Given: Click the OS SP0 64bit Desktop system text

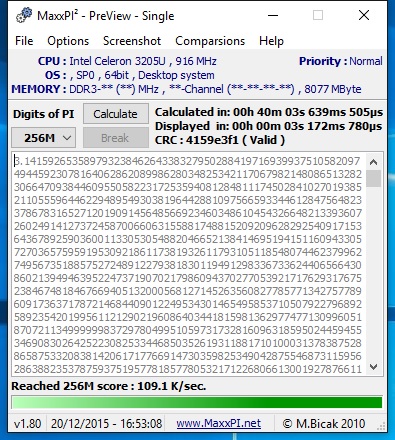Looking at the screenshot, I should click(130, 75).
